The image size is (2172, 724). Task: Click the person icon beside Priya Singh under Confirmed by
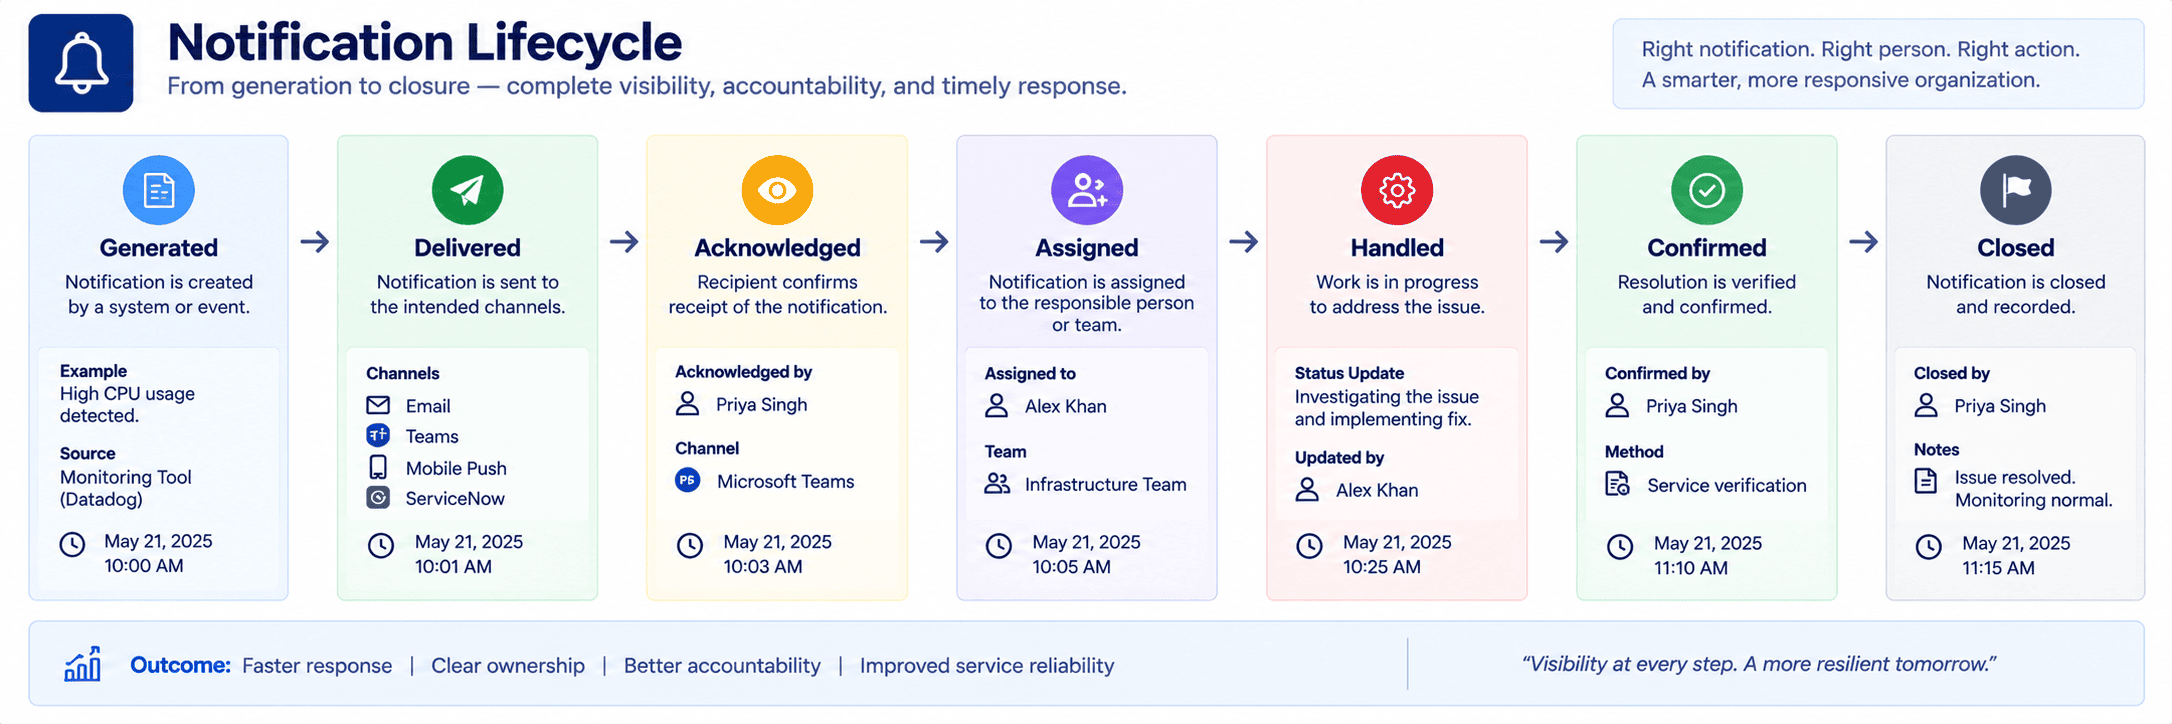tap(1617, 405)
